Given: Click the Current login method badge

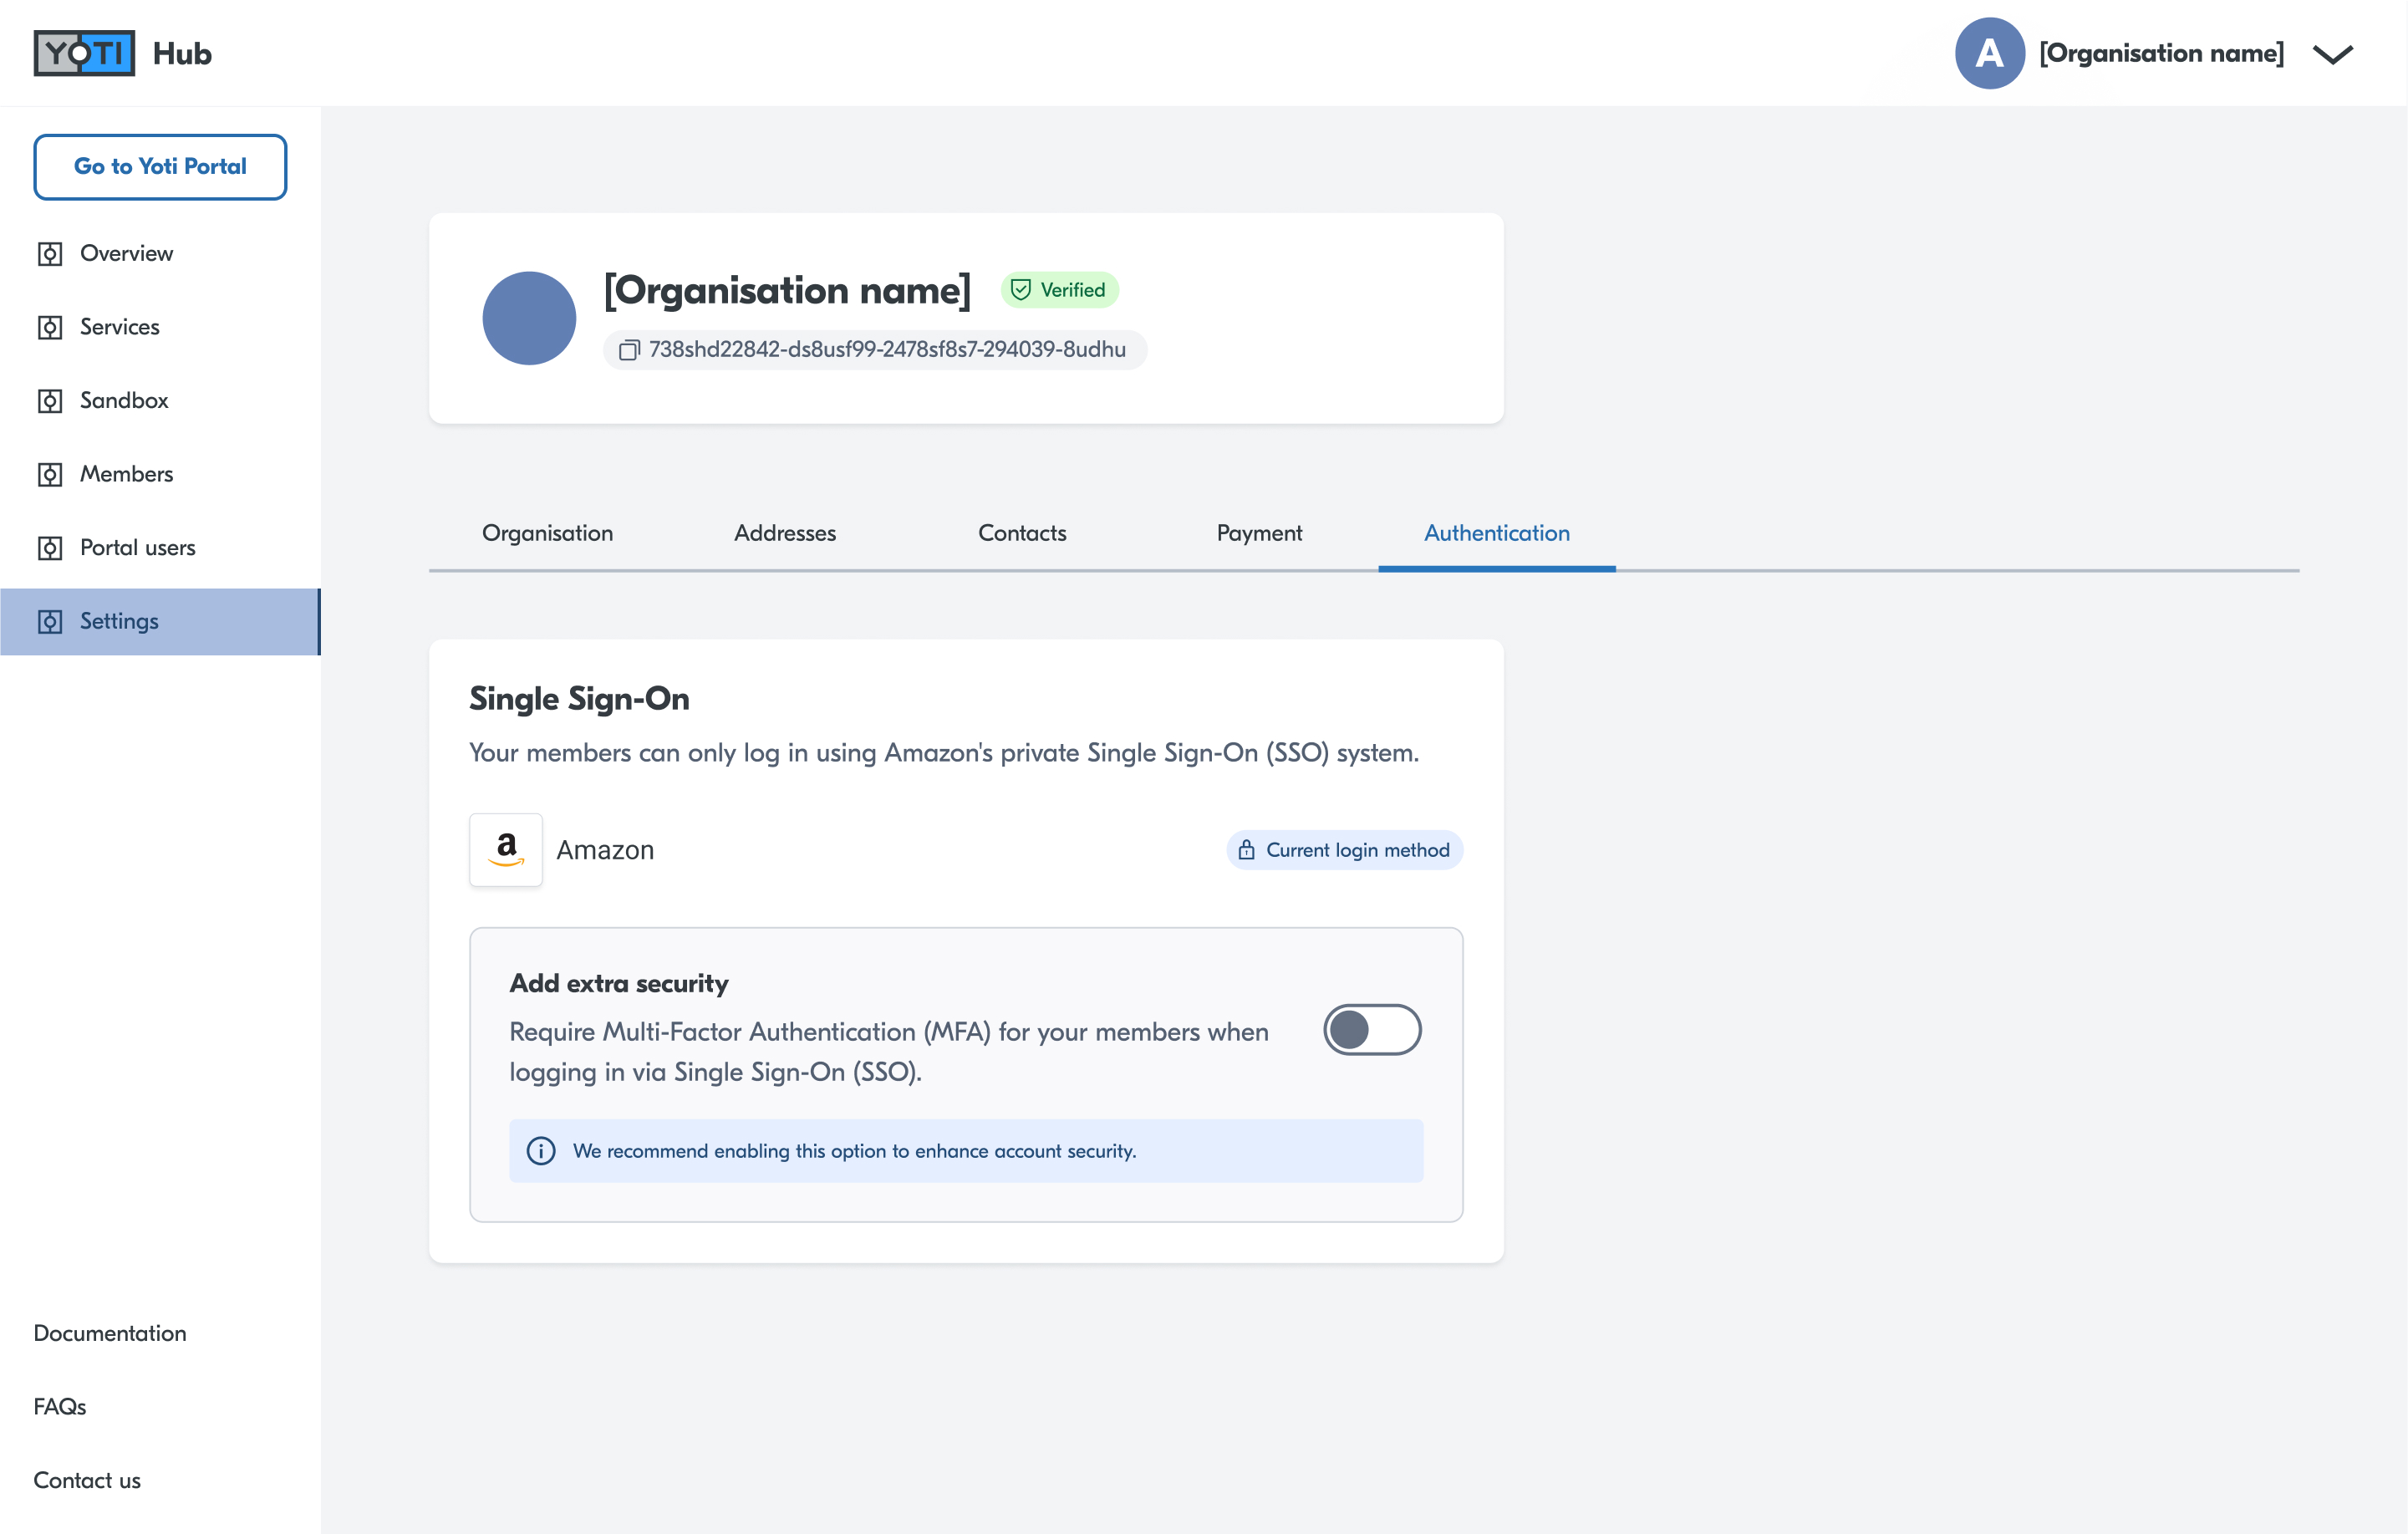Looking at the screenshot, I should pyautogui.click(x=1344, y=850).
